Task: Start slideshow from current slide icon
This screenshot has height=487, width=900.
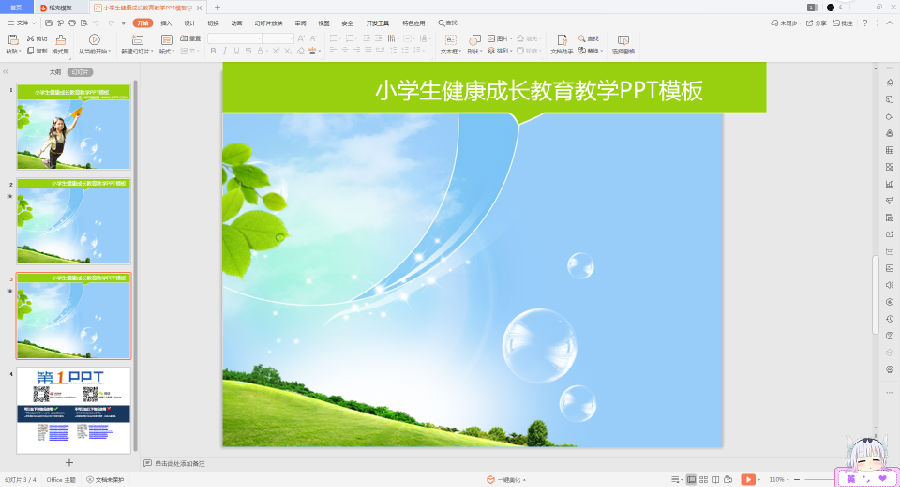Action: [95, 40]
